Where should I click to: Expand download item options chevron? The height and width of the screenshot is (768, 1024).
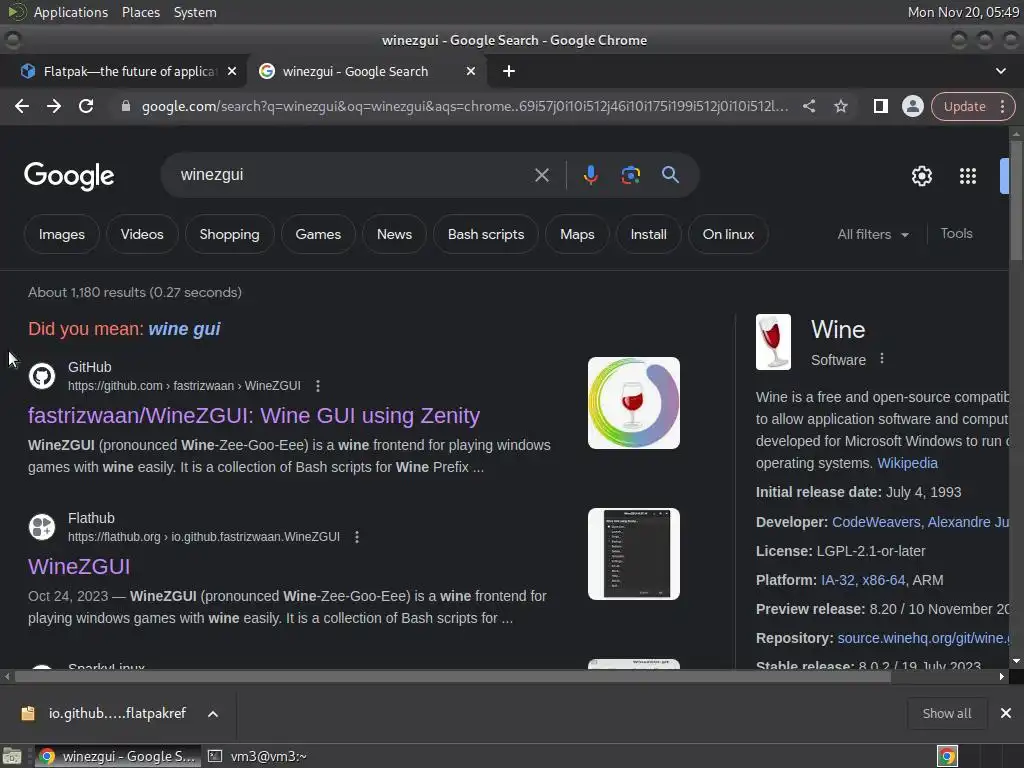click(213, 714)
